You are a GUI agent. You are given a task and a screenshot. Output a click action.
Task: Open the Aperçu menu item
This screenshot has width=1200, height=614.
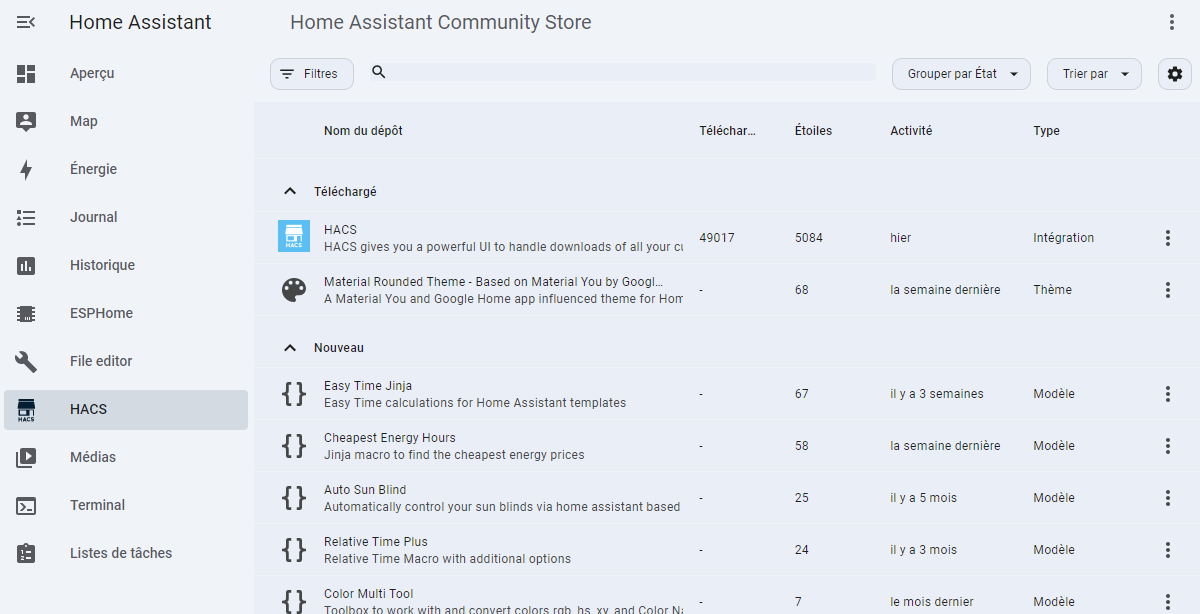pos(126,73)
